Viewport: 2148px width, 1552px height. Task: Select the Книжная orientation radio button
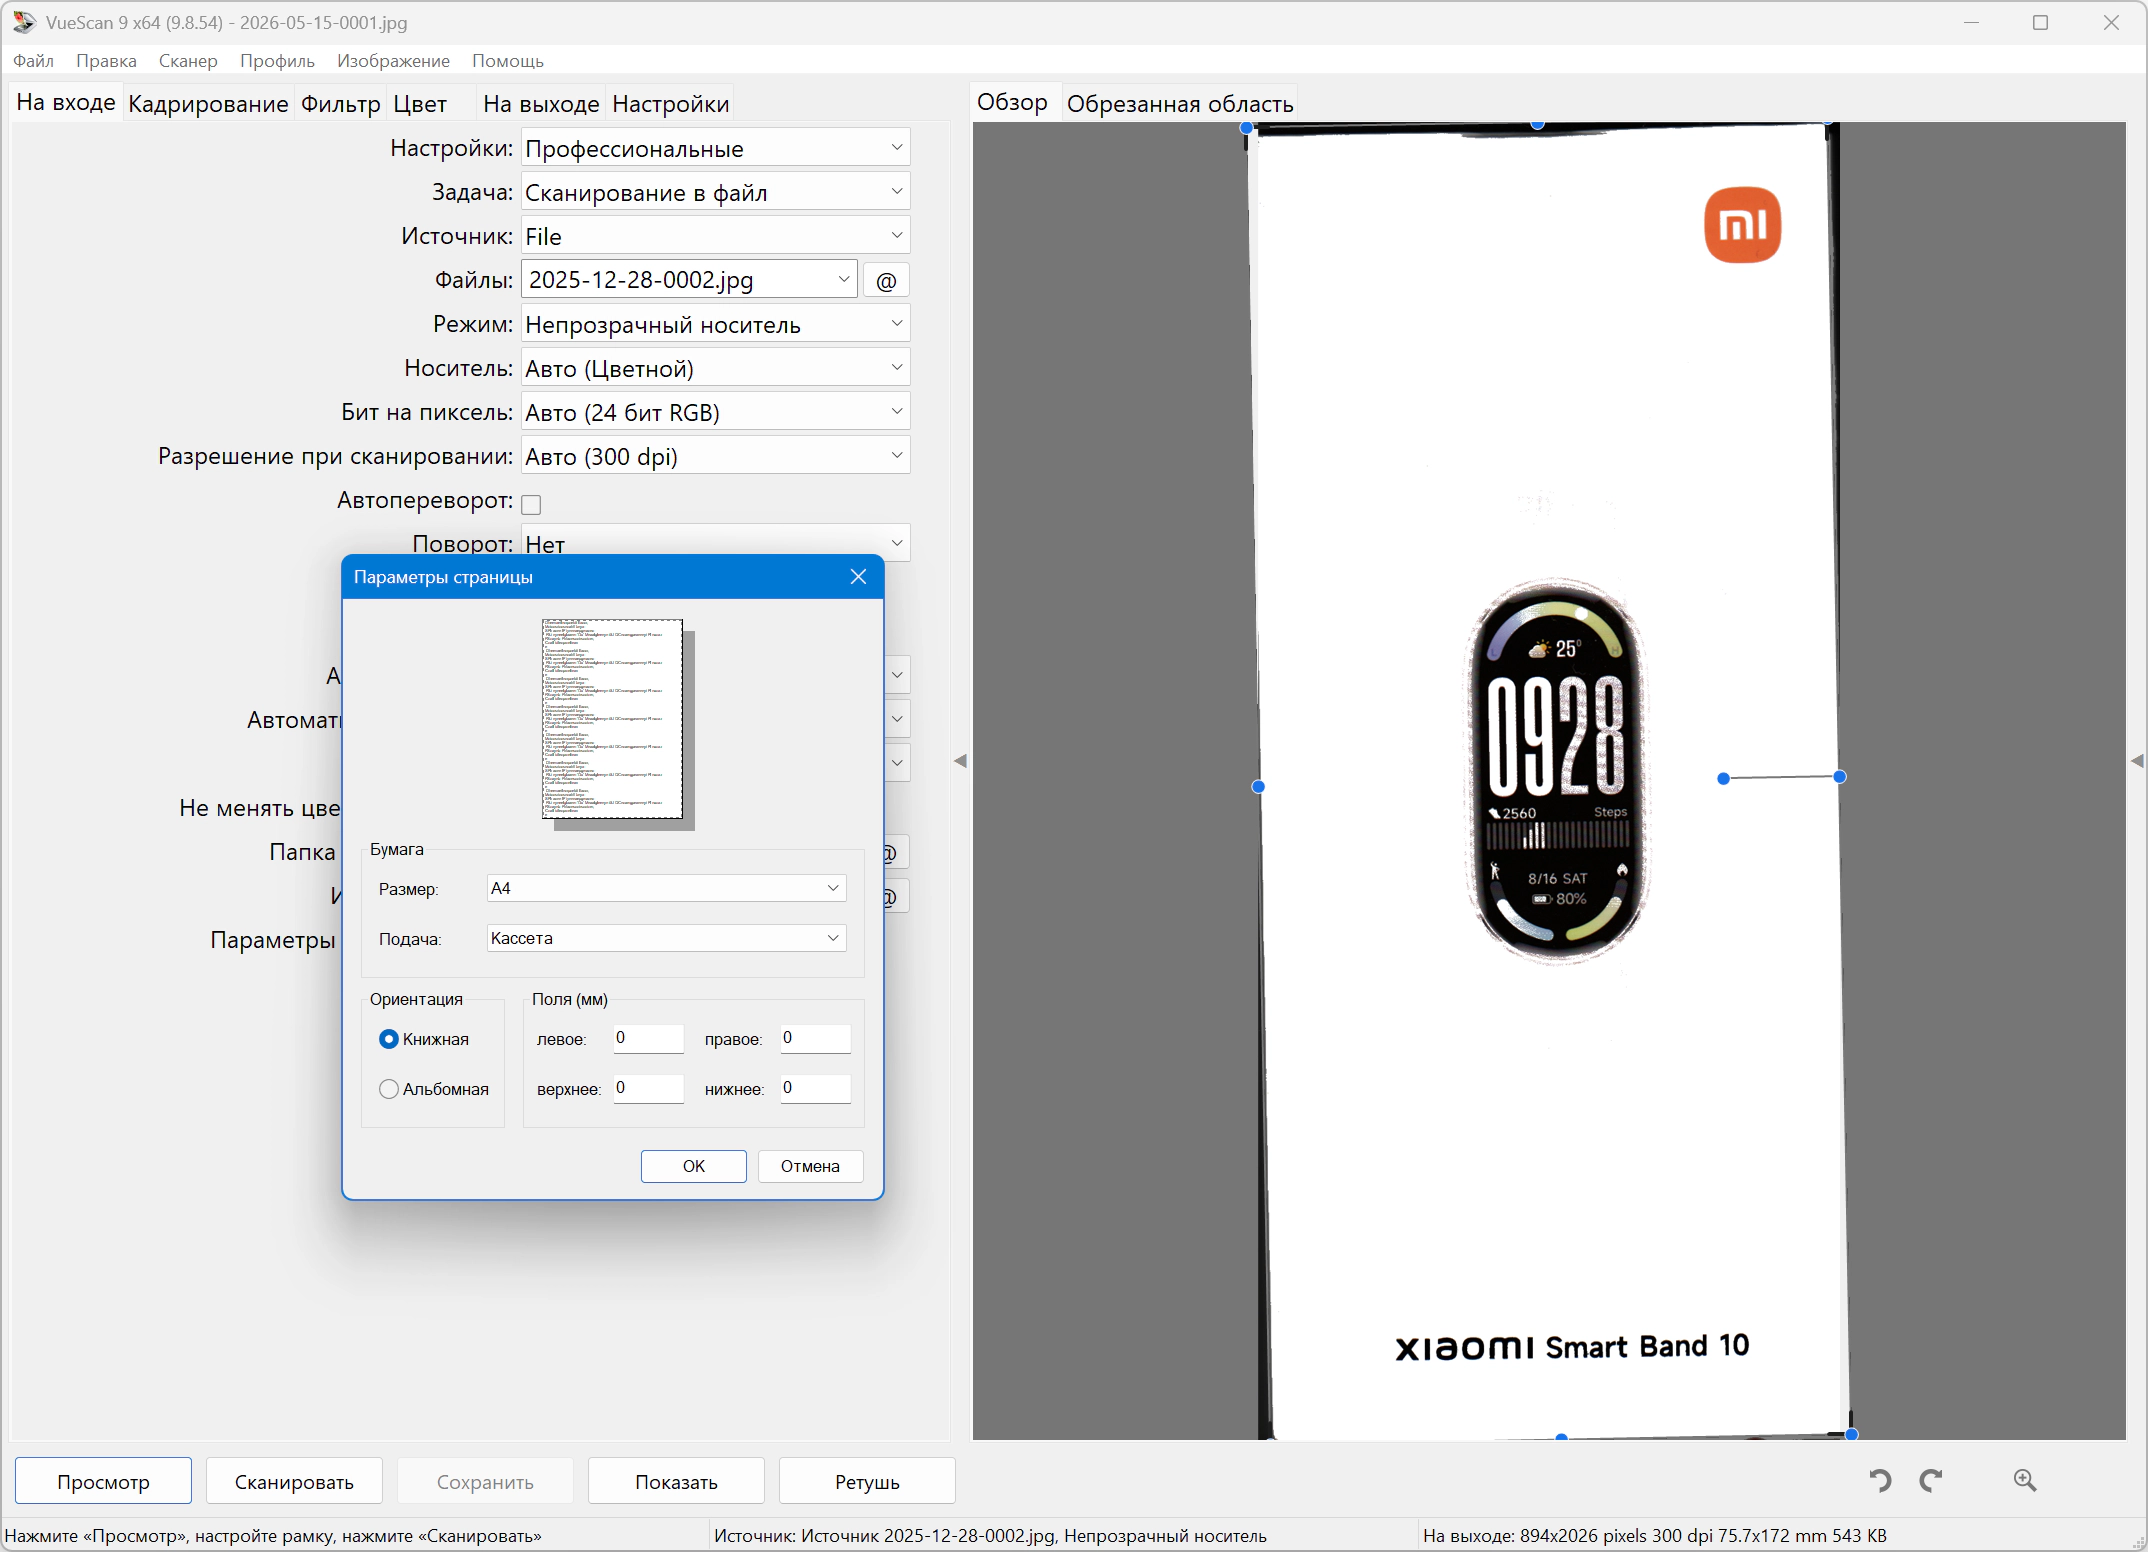(x=389, y=1039)
